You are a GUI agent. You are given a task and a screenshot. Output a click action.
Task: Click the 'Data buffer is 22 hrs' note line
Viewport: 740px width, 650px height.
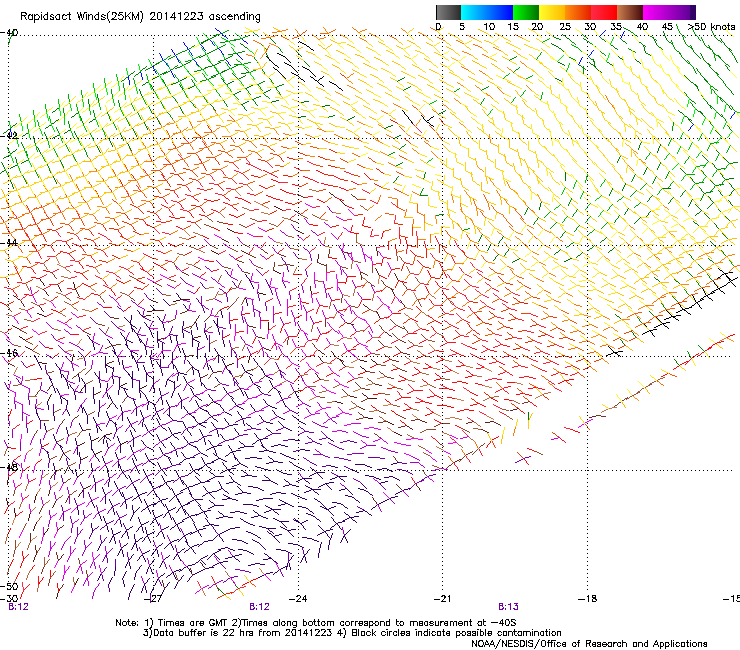(x=352, y=633)
